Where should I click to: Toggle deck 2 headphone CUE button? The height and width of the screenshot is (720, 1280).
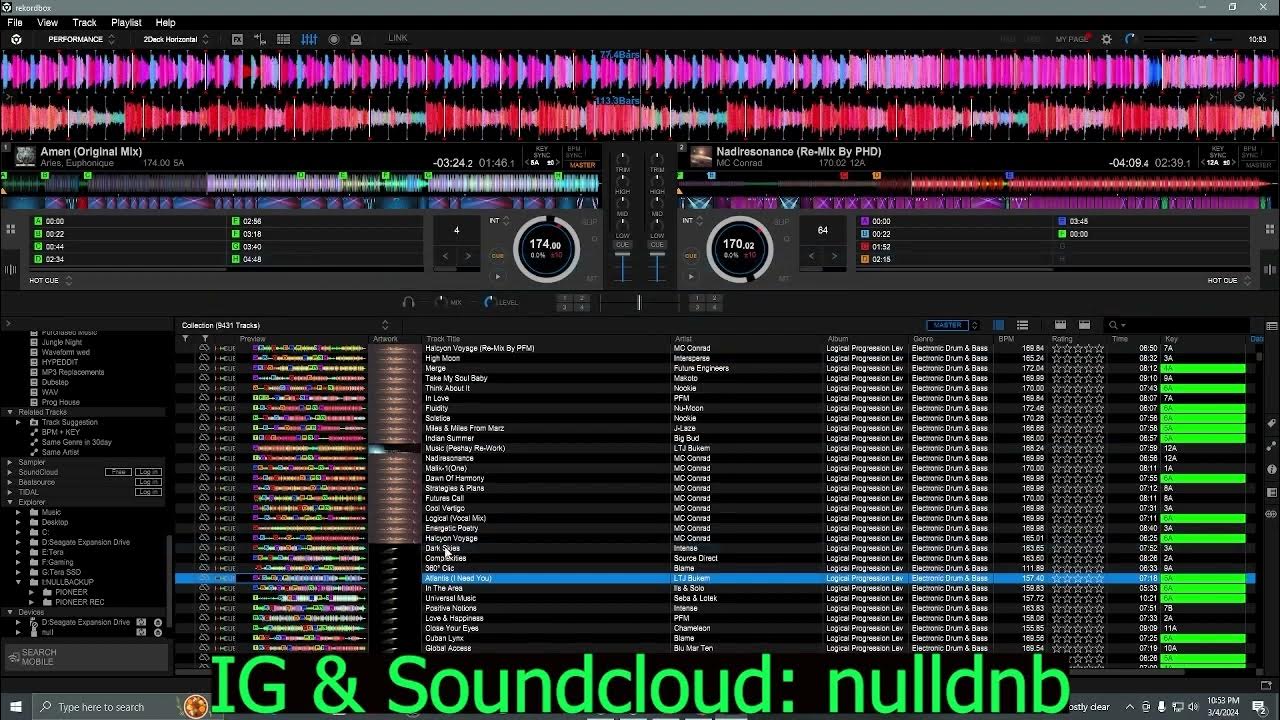(x=656, y=244)
